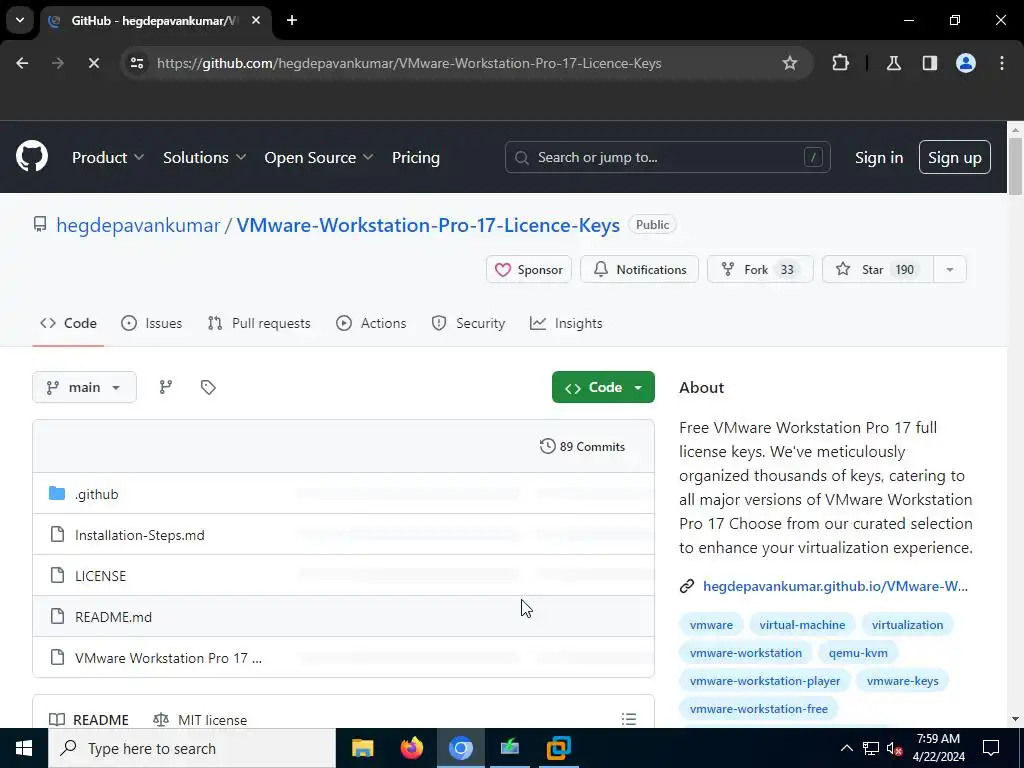Click the volume tray icon
This screenshot has height=768, width=1024.
click(x=894, y=748)
